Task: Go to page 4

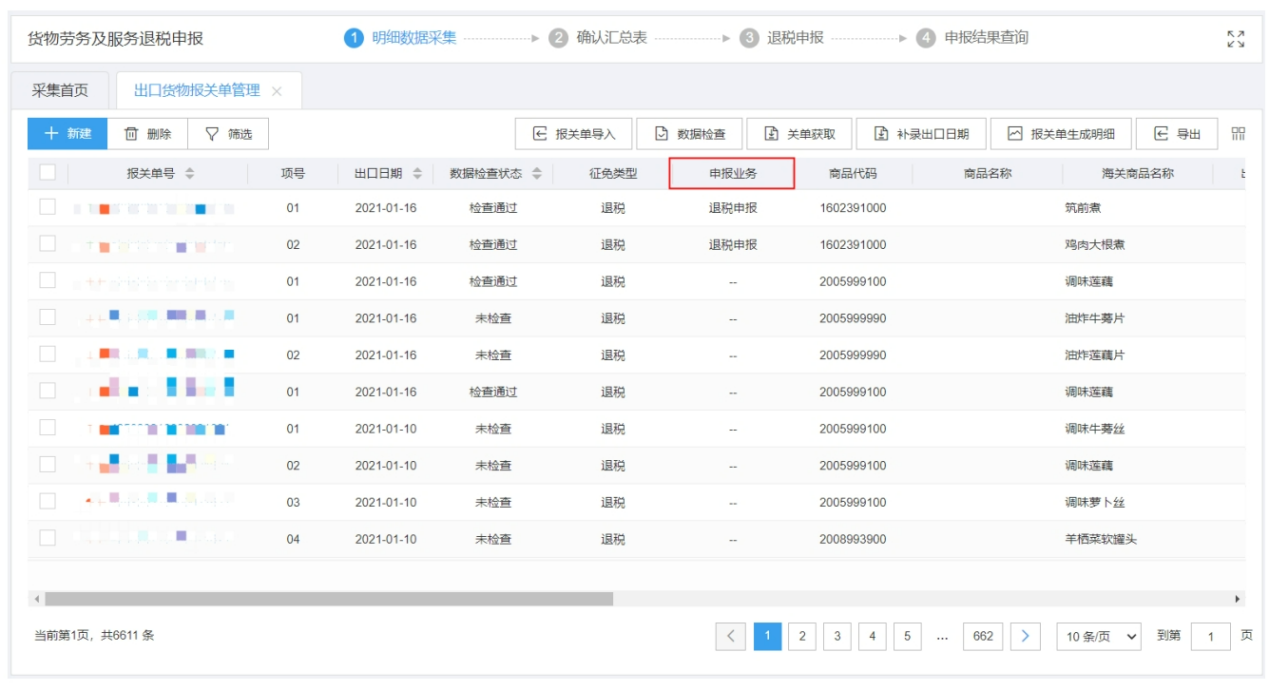Action: pyautogui.click(x=872, y=636)
